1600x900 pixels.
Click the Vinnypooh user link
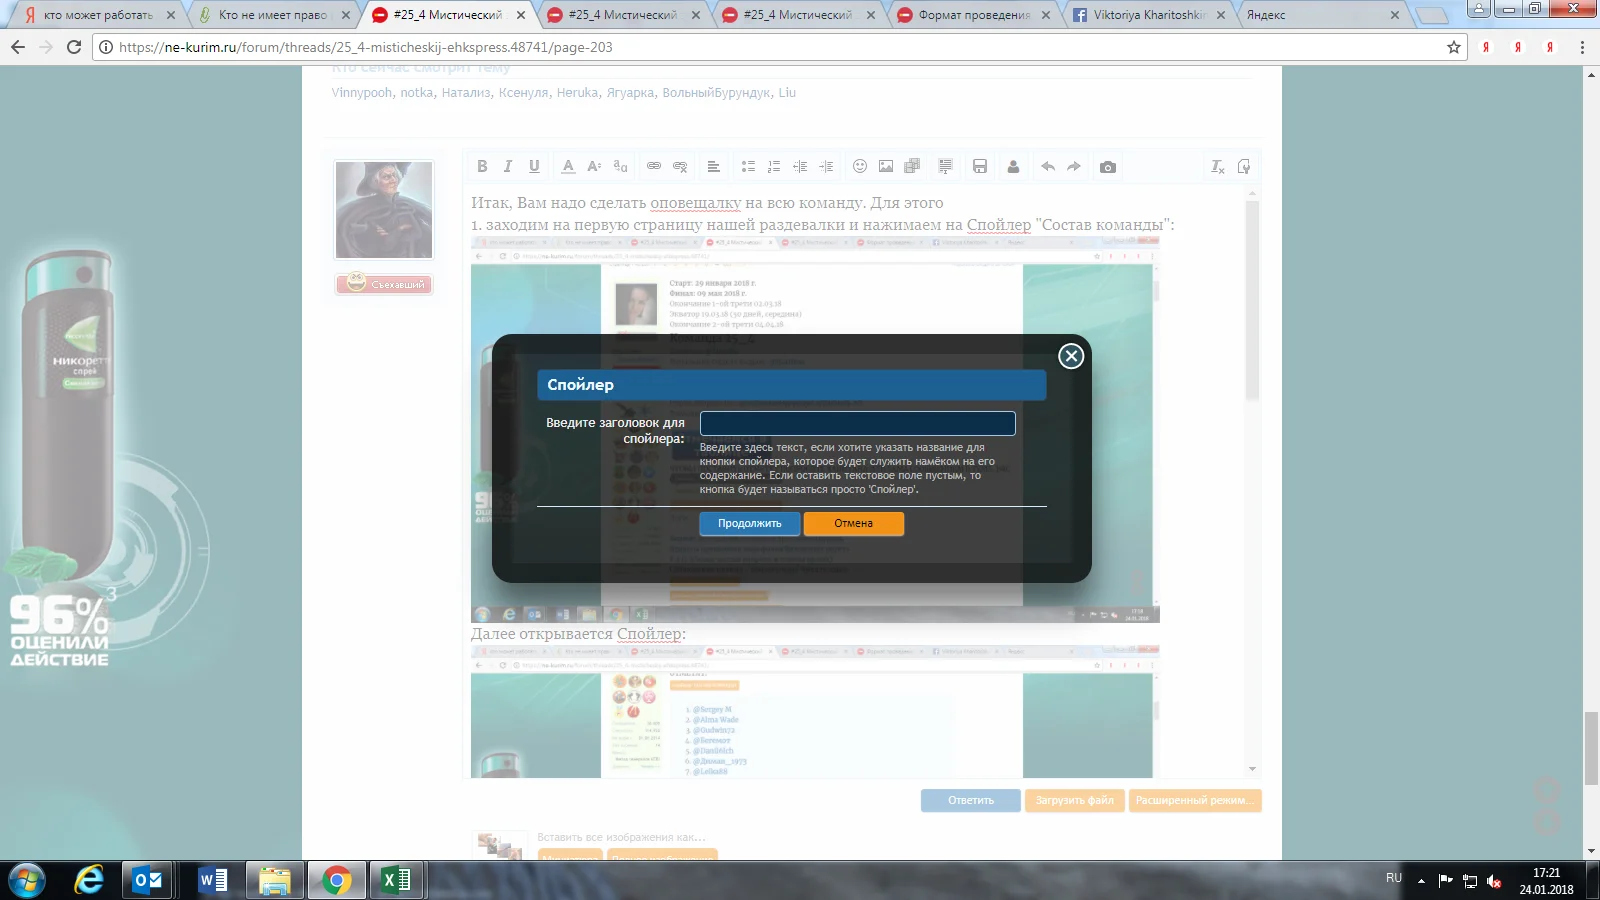pos(362,93)
